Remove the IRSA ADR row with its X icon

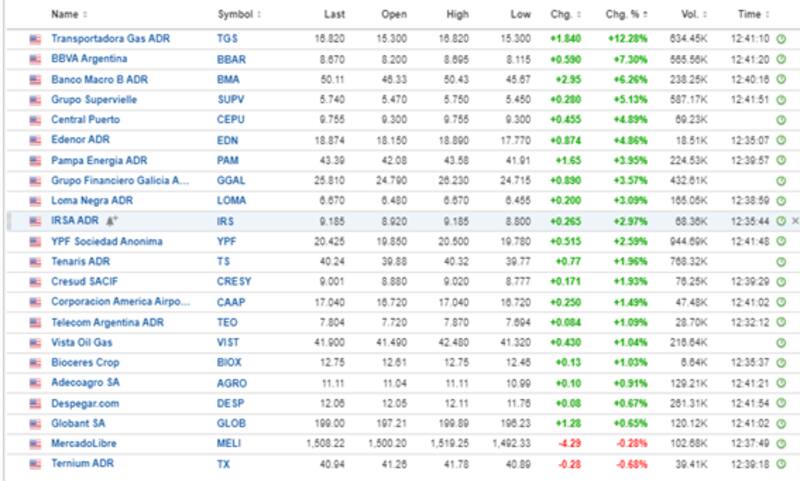coord(796,220)
